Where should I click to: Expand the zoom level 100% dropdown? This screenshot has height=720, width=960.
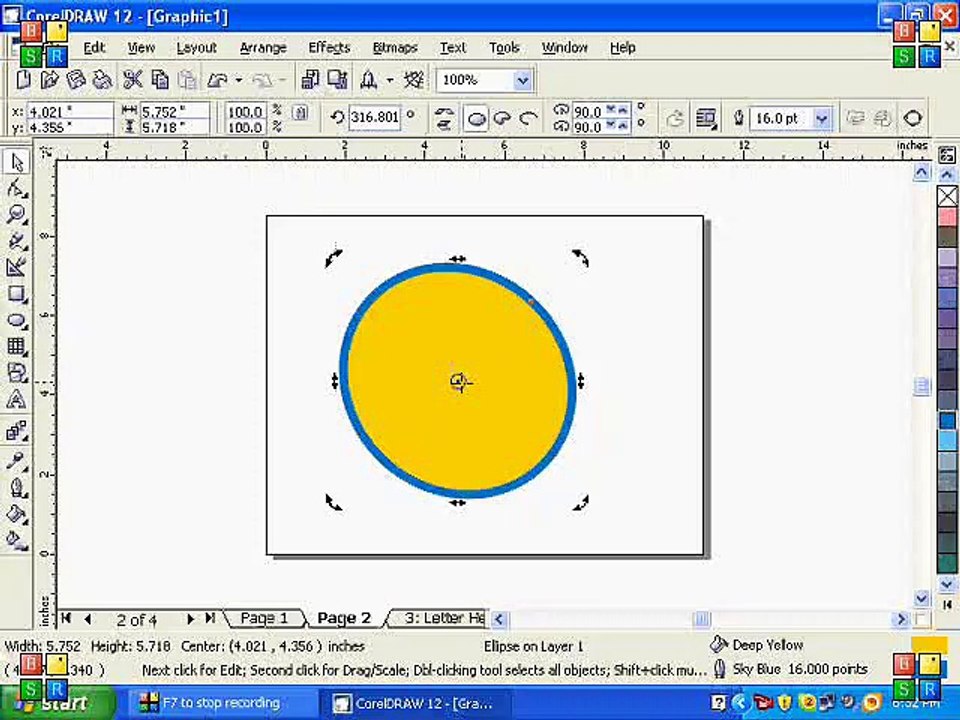(522, 80)
